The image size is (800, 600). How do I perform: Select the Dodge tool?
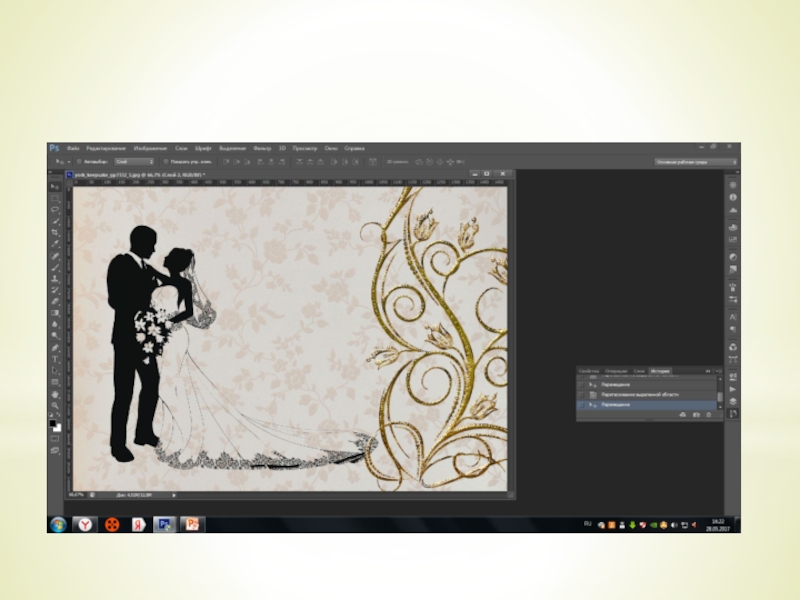pos(55,336)
